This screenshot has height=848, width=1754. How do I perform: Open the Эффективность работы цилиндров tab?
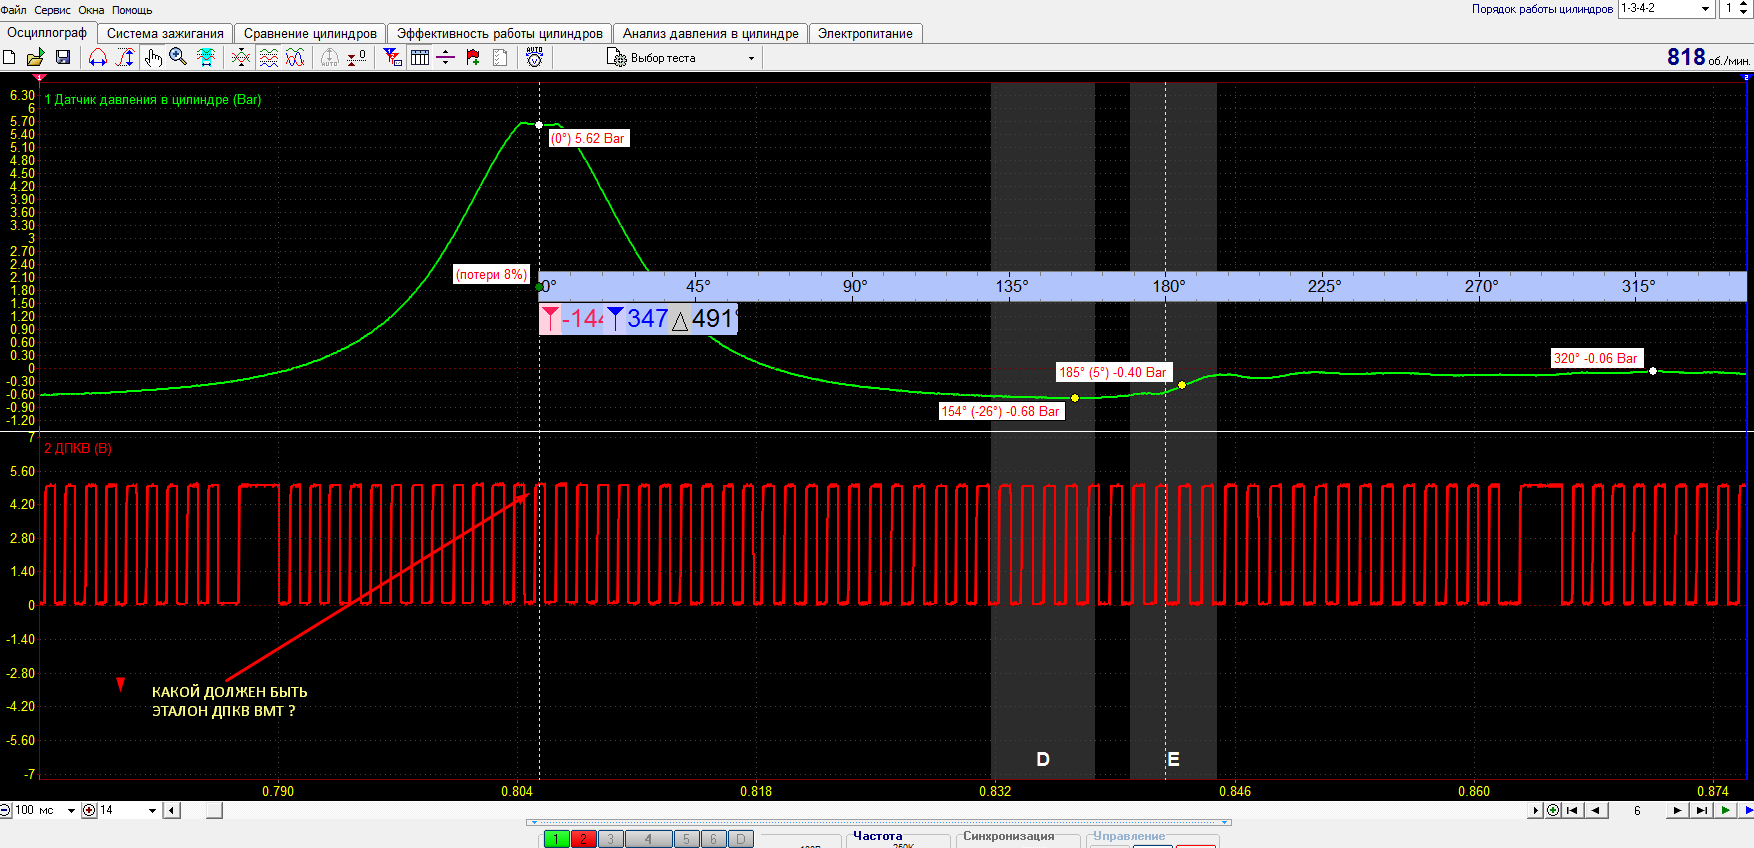(499, 33)
